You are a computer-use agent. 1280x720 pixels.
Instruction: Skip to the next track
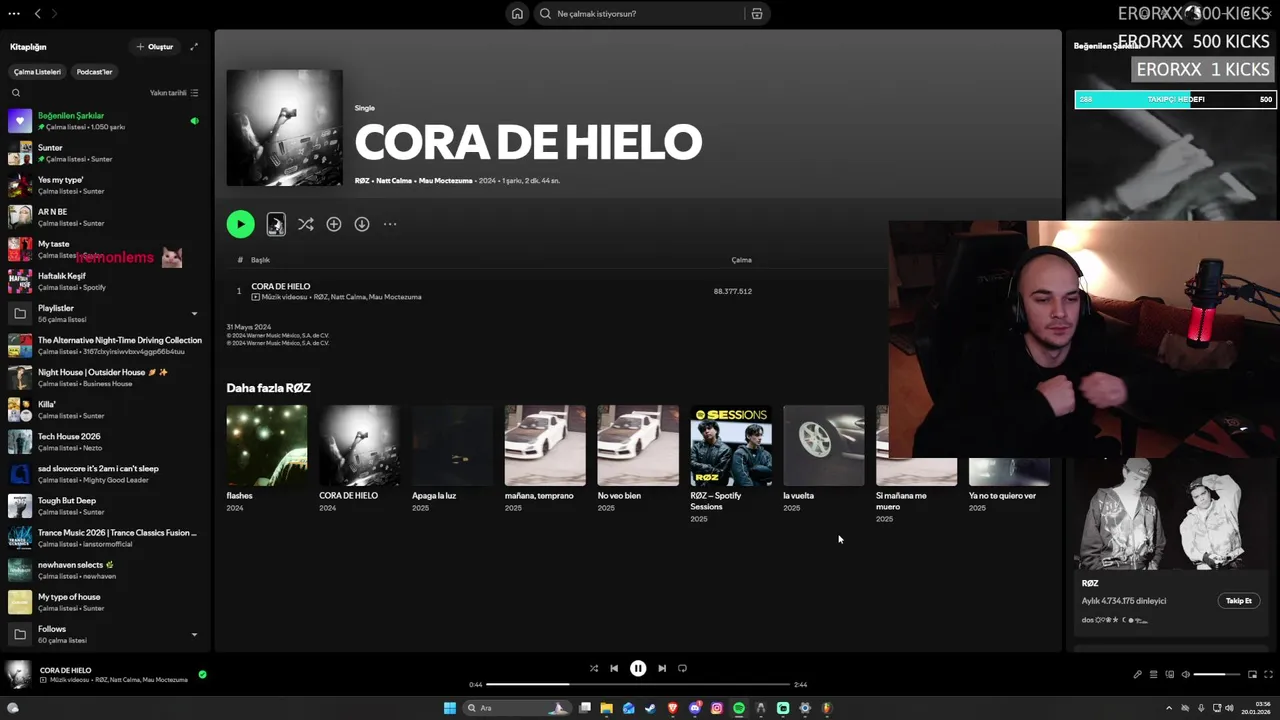(662, 668)
